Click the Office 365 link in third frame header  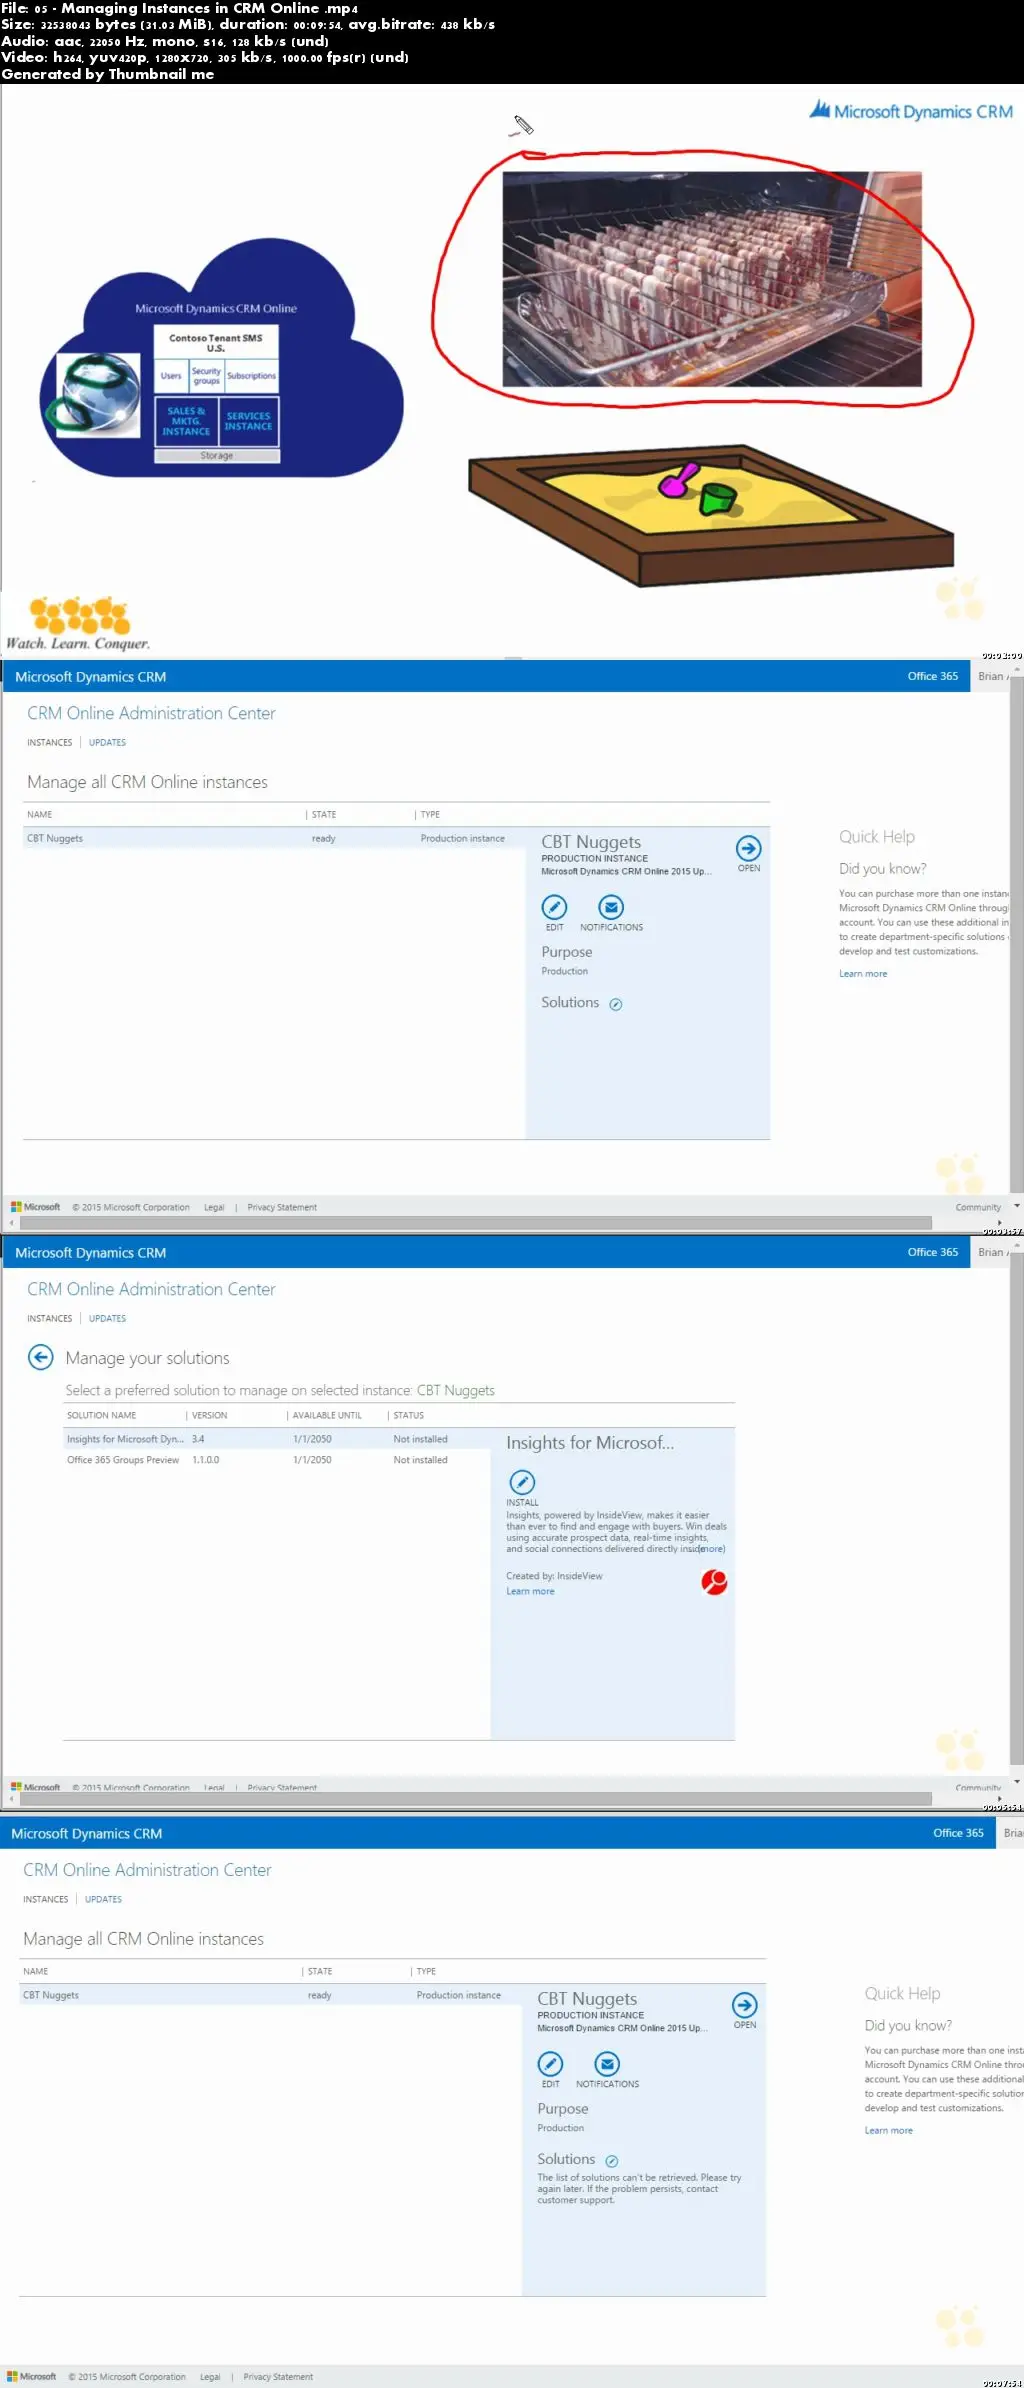coord(932,1252)
